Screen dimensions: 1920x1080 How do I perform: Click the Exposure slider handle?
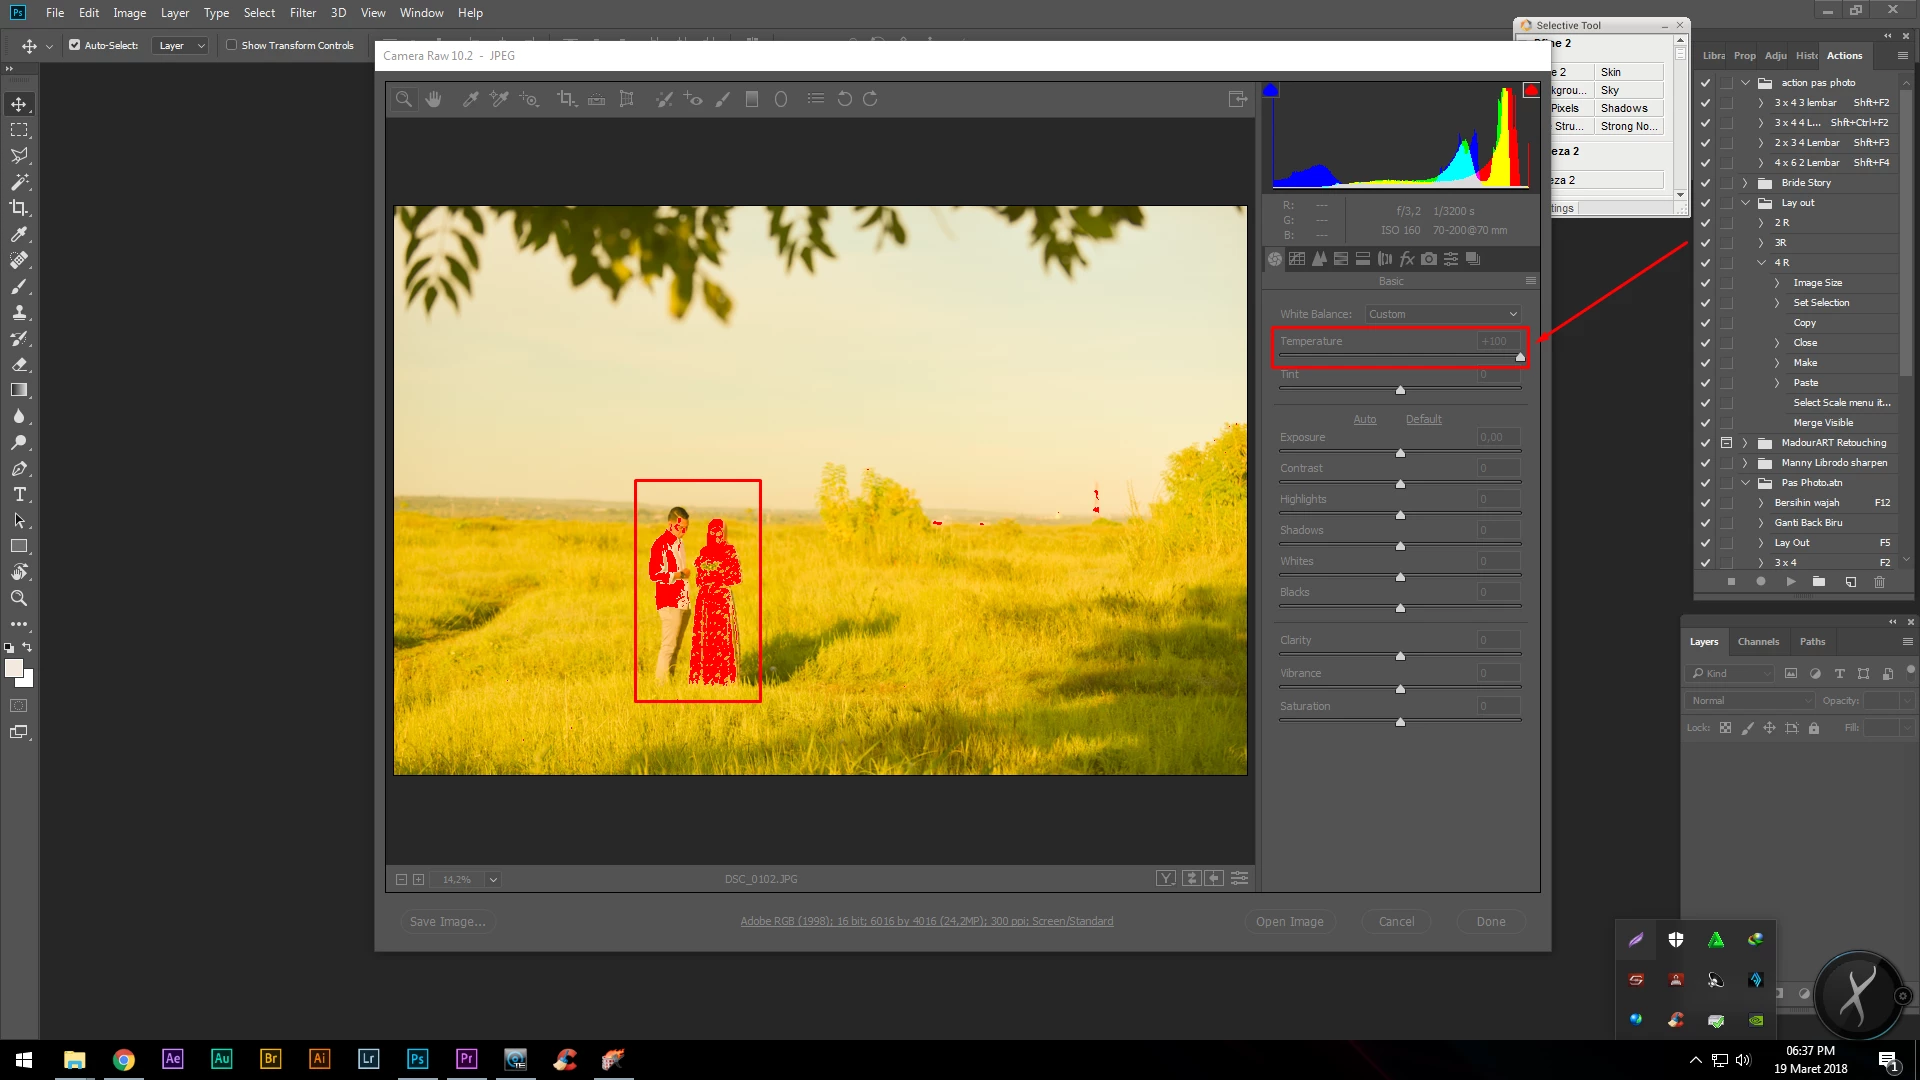click(1400, 453)
